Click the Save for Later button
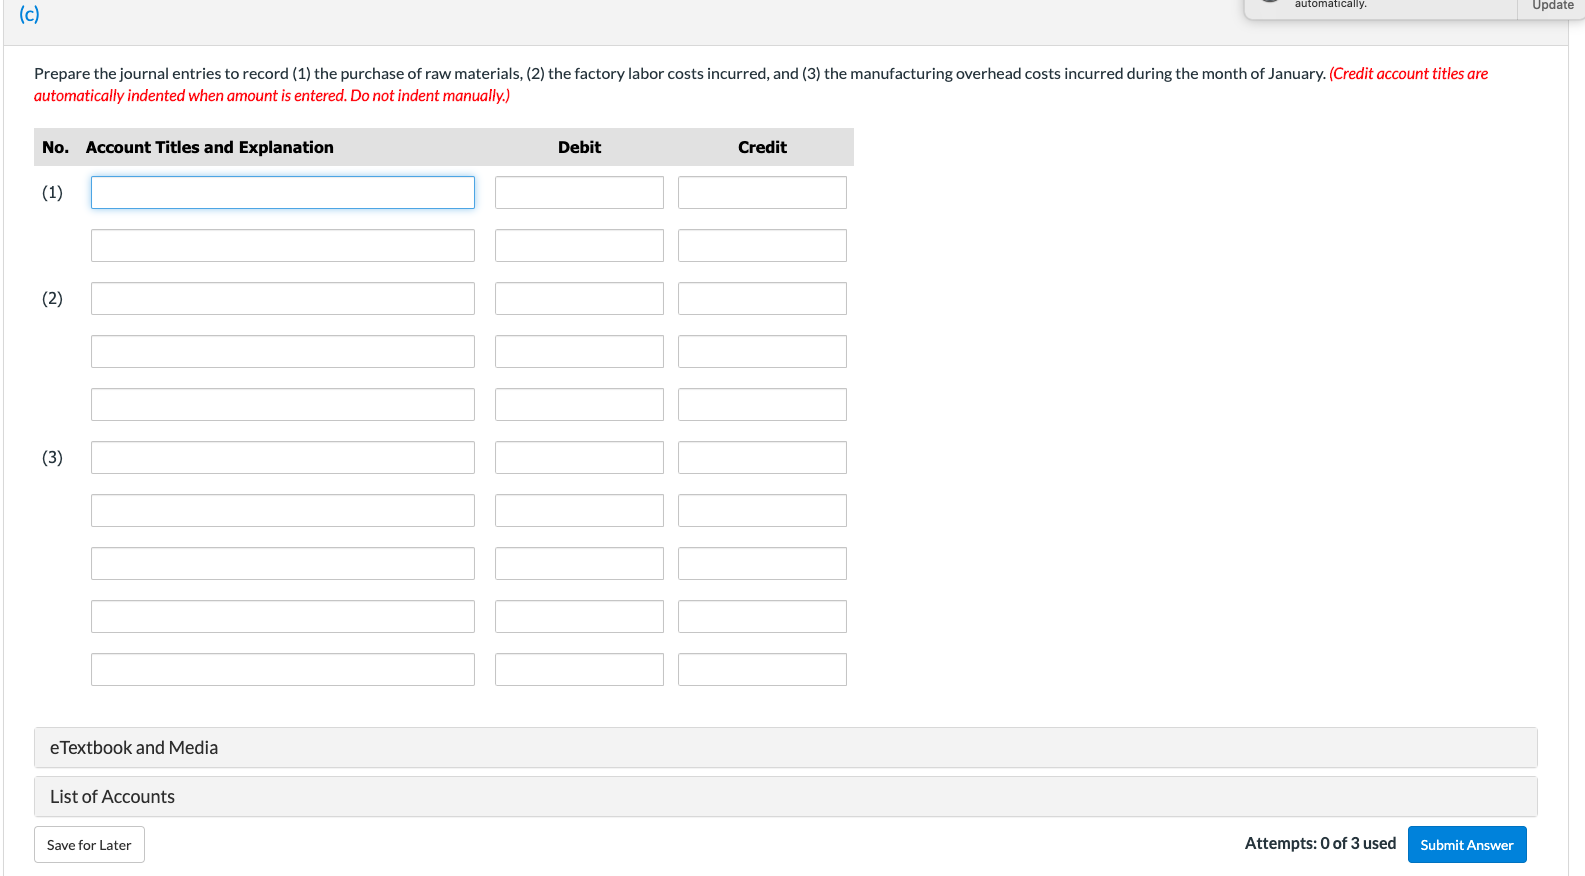This screenshot has width=1585, height=876. click(89, 845)
